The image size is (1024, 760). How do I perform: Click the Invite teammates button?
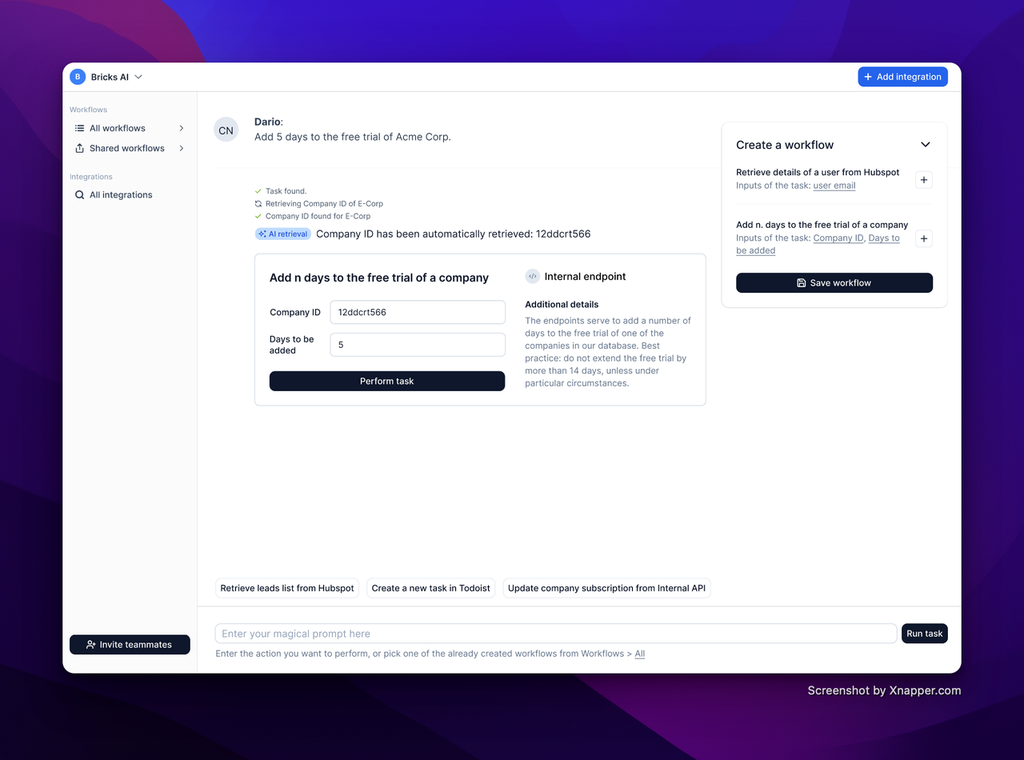[x=129, y=644]
